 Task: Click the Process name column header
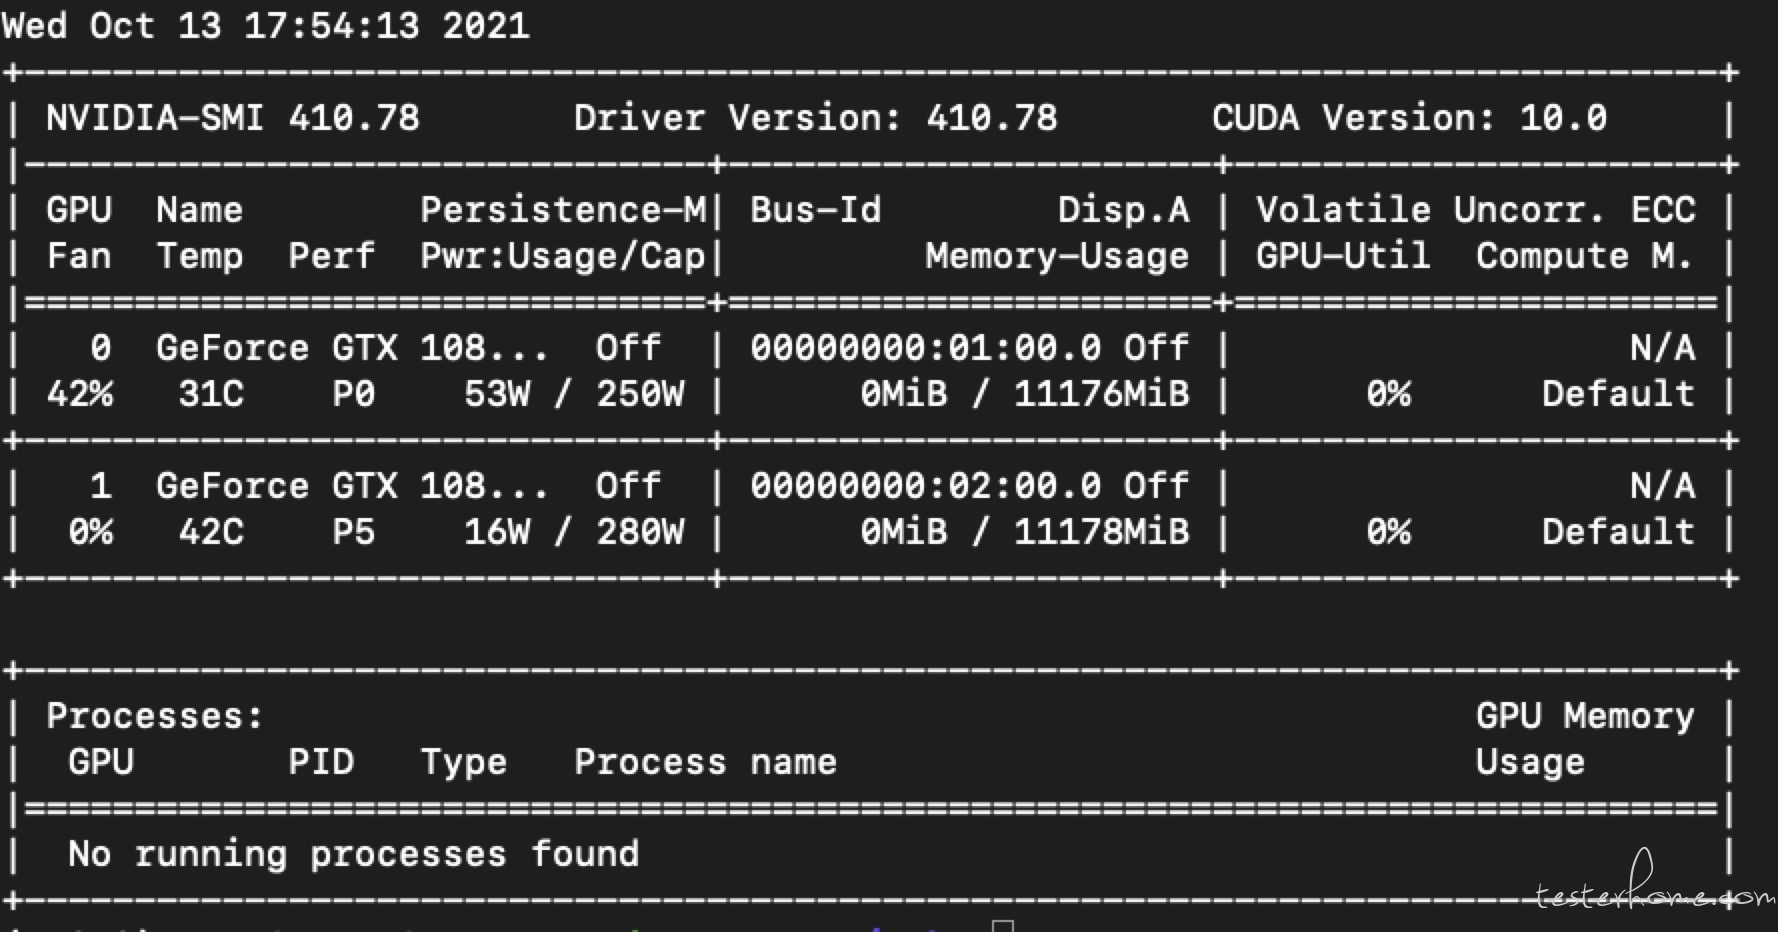[706, 762]
